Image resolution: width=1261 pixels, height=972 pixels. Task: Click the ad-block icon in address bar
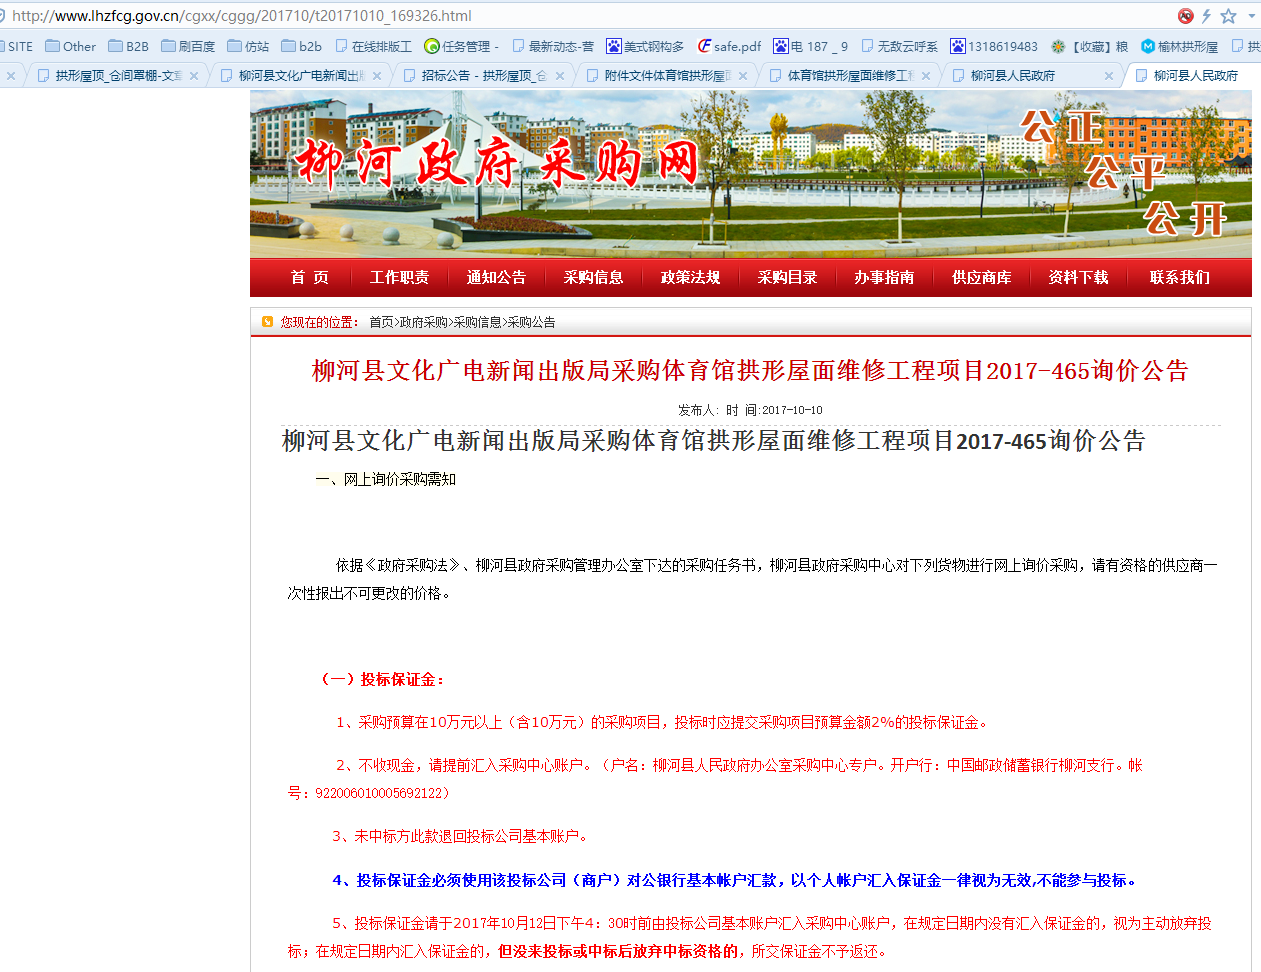coord(1186,16)
